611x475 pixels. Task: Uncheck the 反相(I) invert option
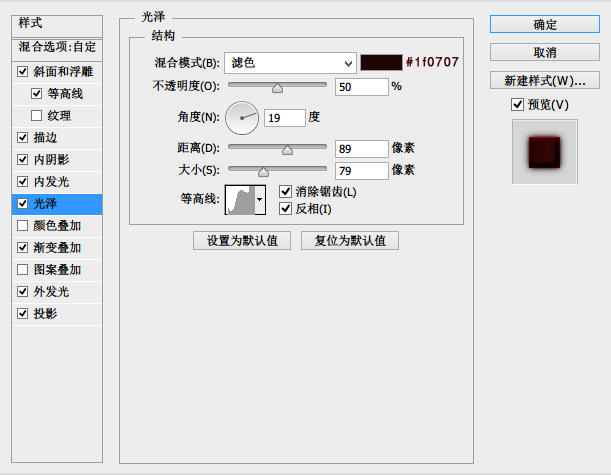click(286, 208)
